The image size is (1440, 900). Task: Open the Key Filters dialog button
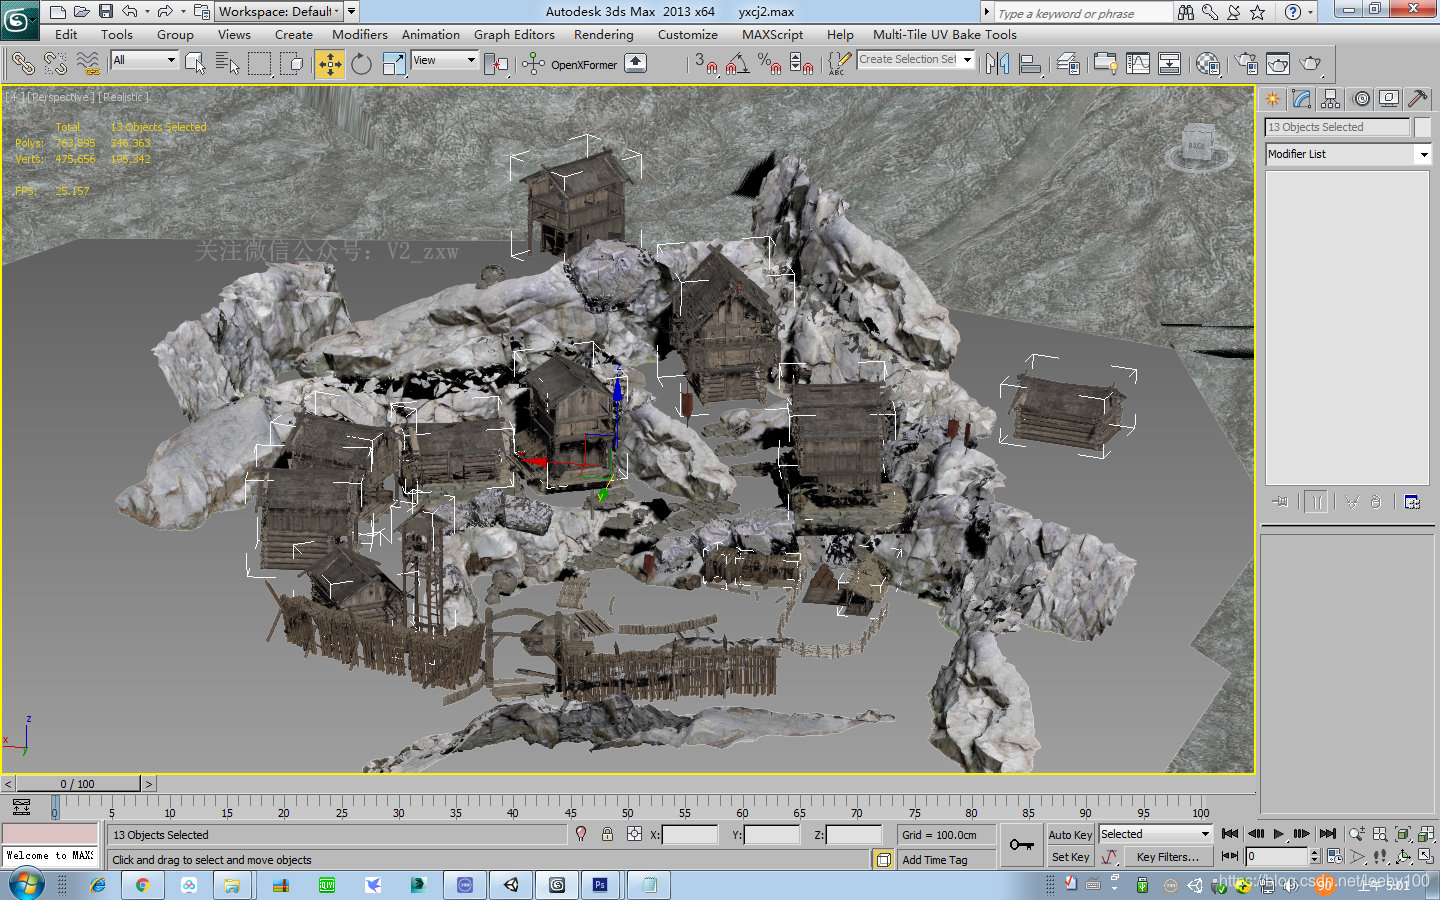[1168, 857]
